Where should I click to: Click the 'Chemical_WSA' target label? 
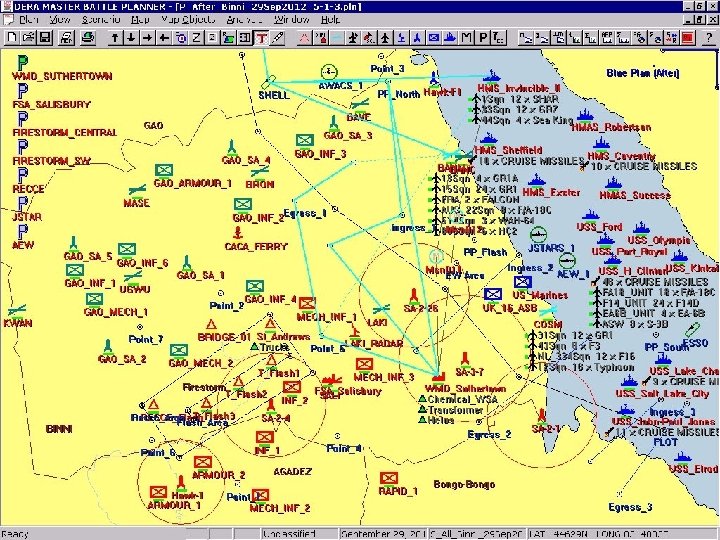pyautogui.click(x=463, y=399)
